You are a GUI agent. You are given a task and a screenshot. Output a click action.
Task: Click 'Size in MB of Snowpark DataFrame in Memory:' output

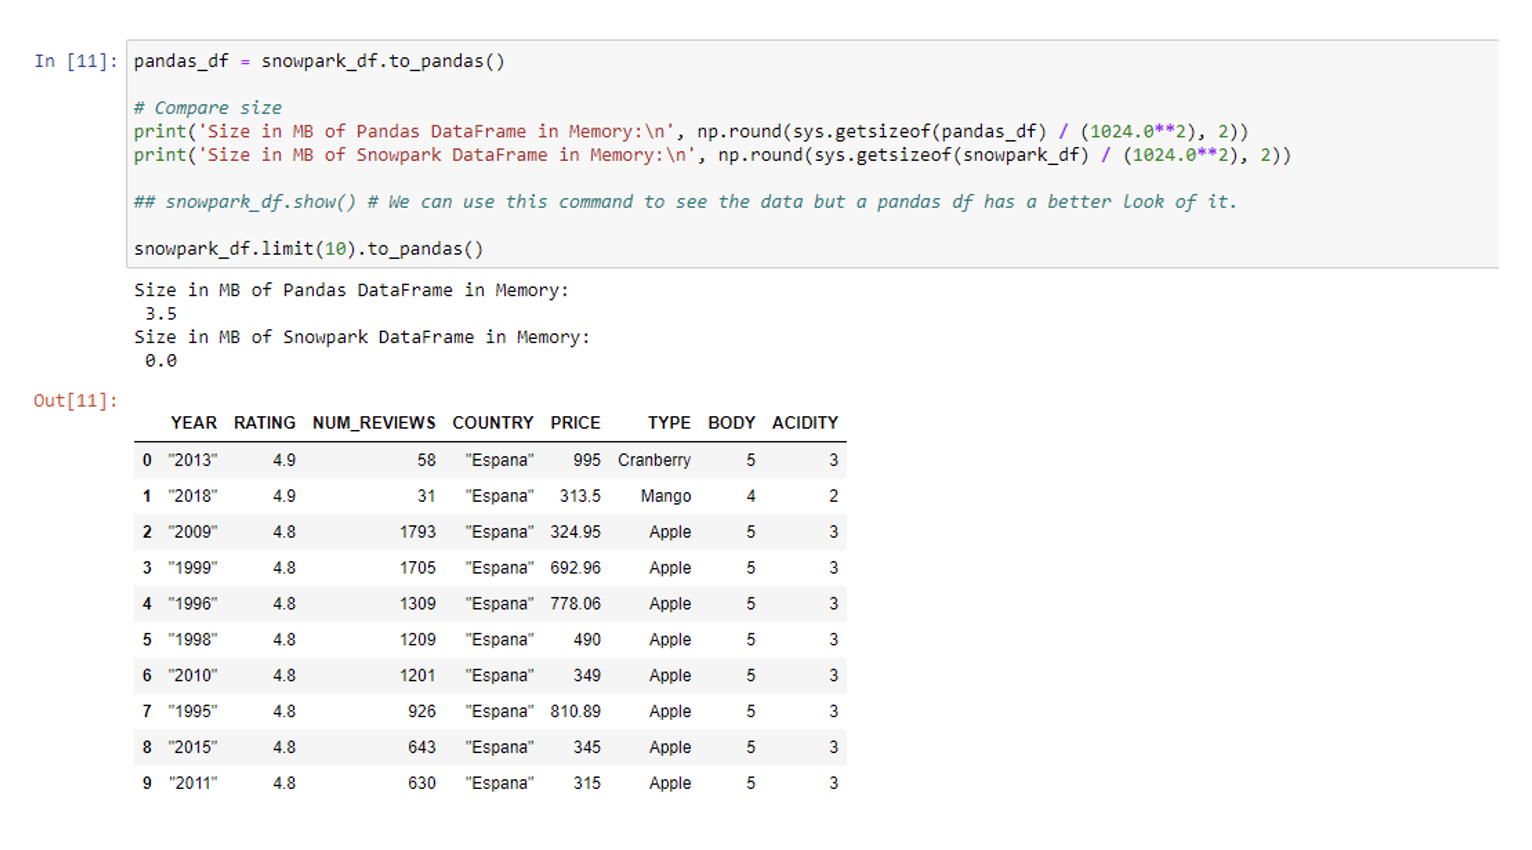coord(362,337)
